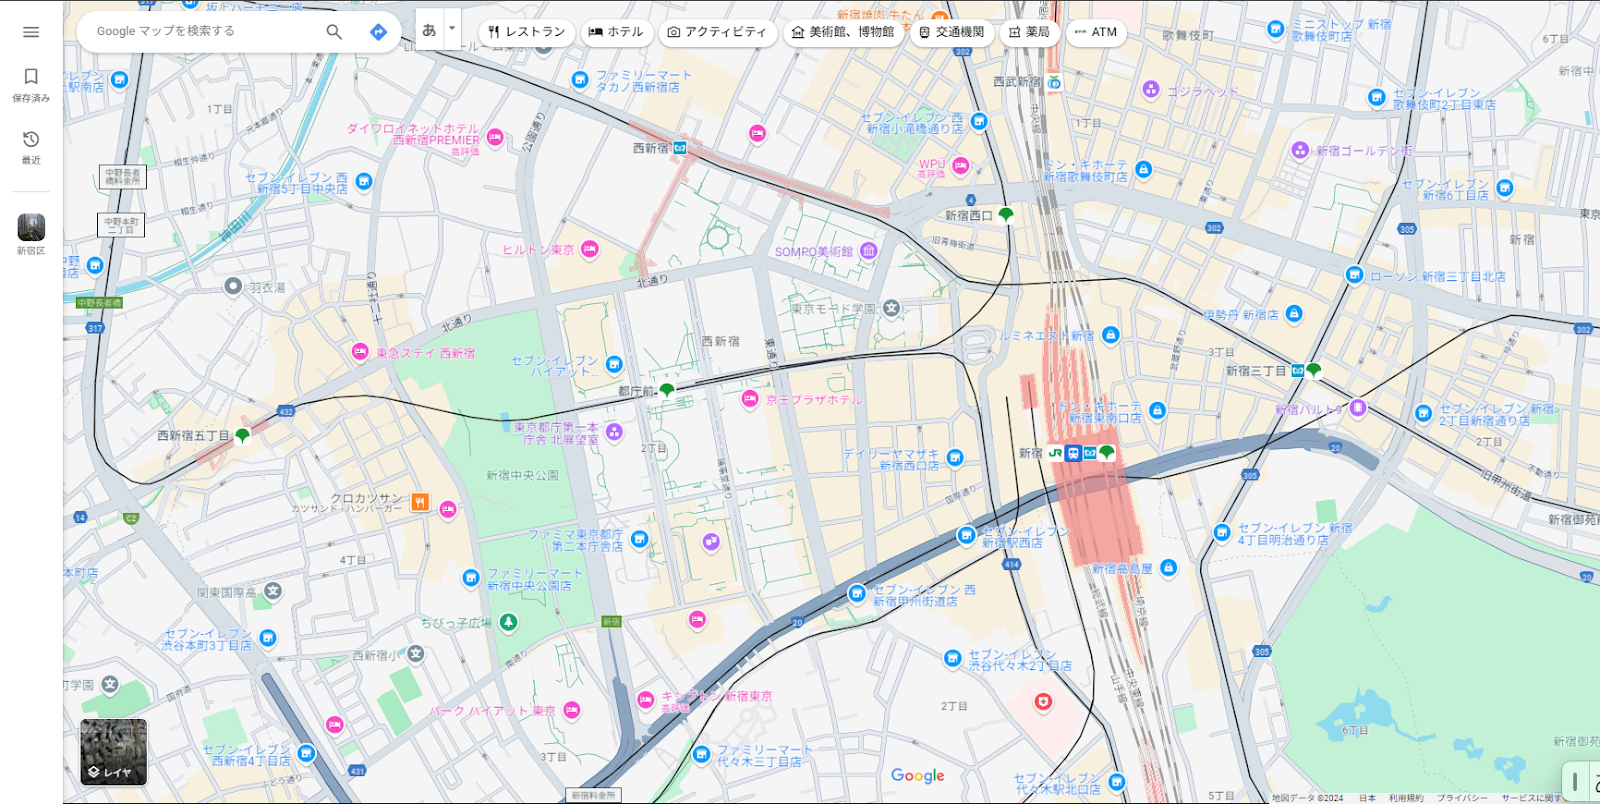Filter by ホテル chip

(x=616, y=32)
